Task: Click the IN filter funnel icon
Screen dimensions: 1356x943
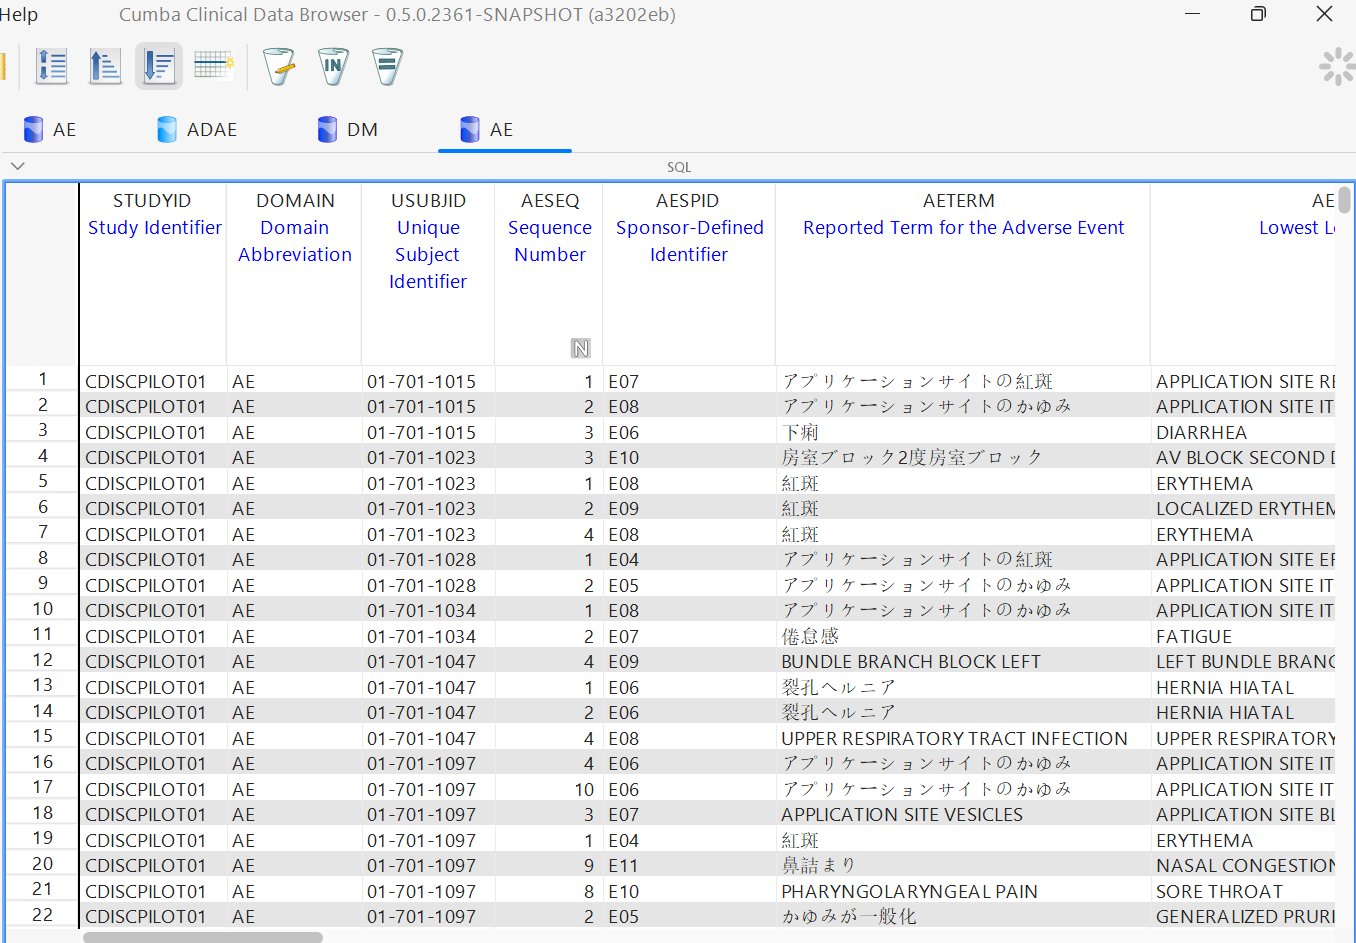Action: pyautogui.click(x=333, y=66)
